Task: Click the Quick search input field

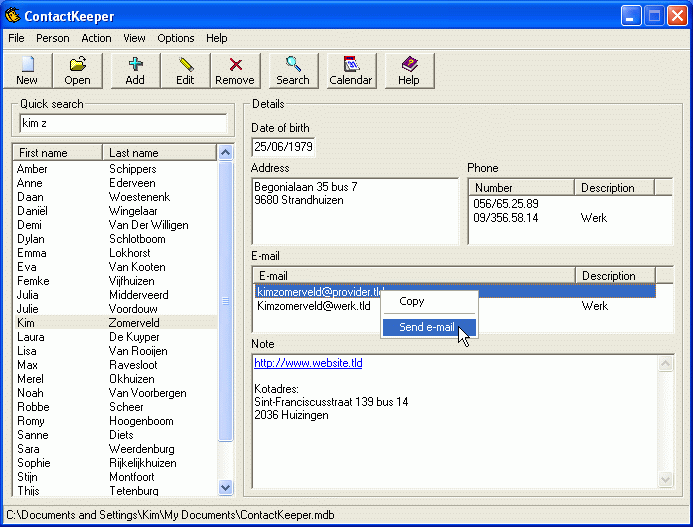Action: 123,123
